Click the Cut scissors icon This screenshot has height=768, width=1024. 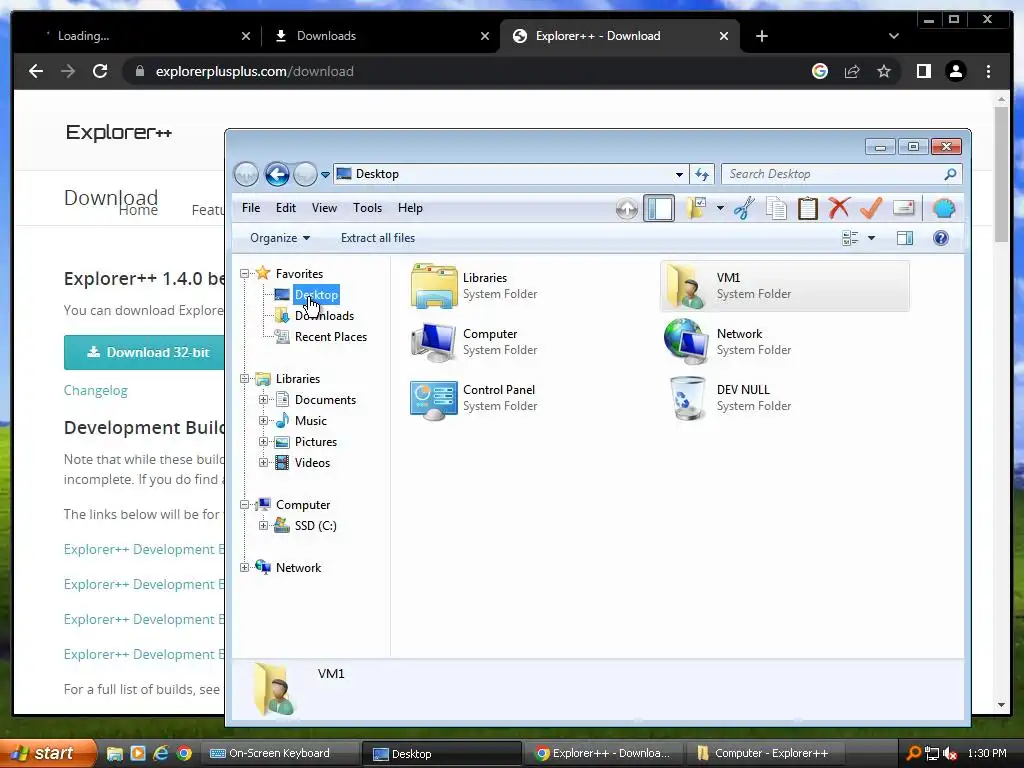click(744, 208)
